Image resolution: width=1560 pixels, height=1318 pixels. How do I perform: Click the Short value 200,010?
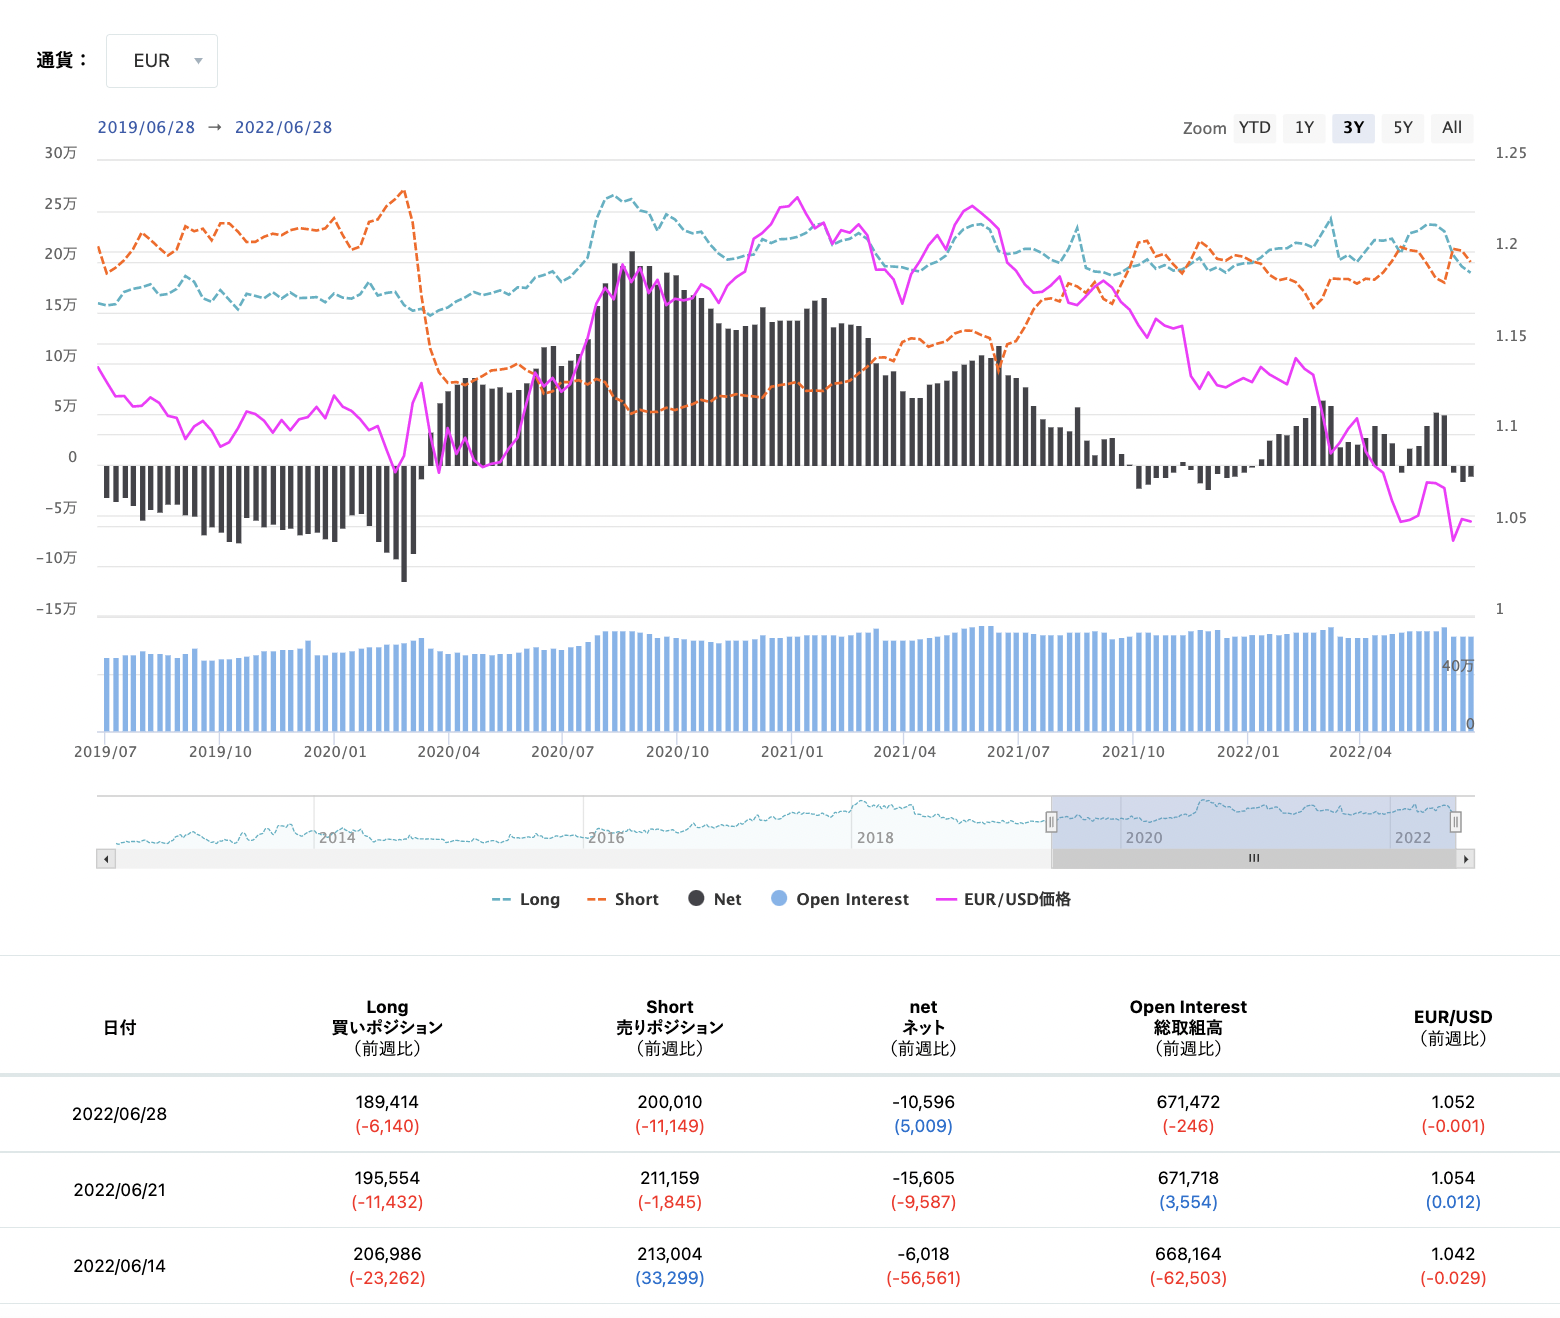670,1102
